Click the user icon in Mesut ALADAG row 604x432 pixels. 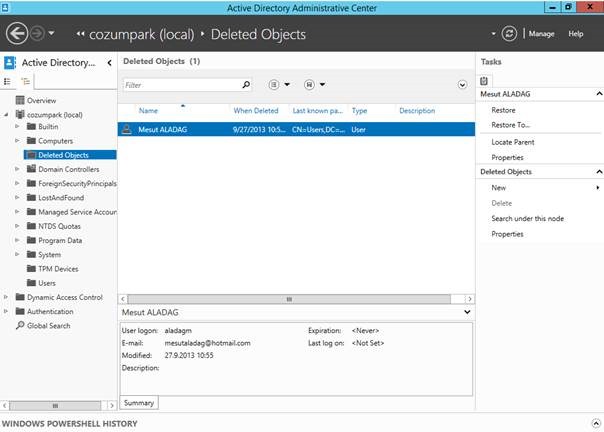tap(127, 129)
